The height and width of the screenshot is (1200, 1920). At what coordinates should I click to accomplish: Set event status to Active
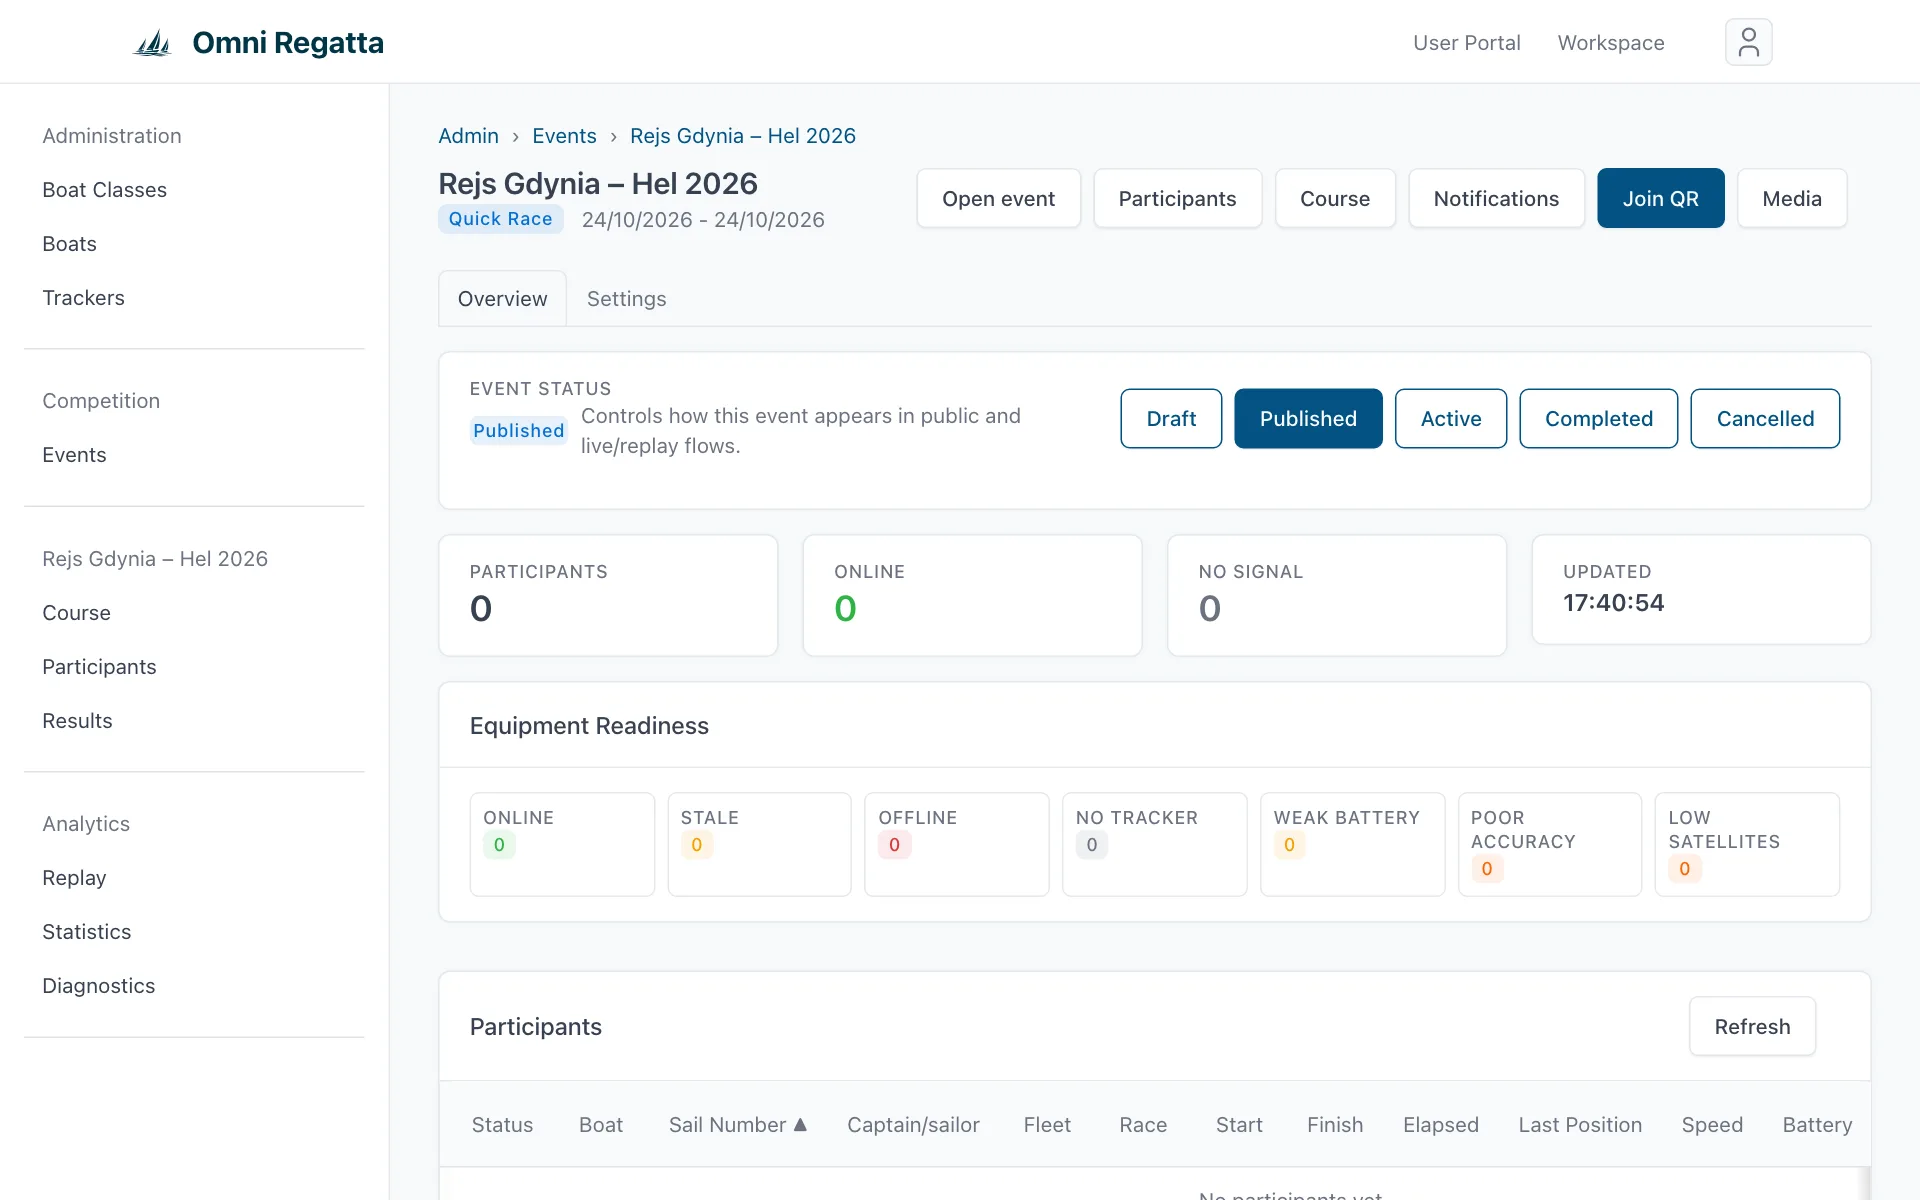click(1450, 418)
